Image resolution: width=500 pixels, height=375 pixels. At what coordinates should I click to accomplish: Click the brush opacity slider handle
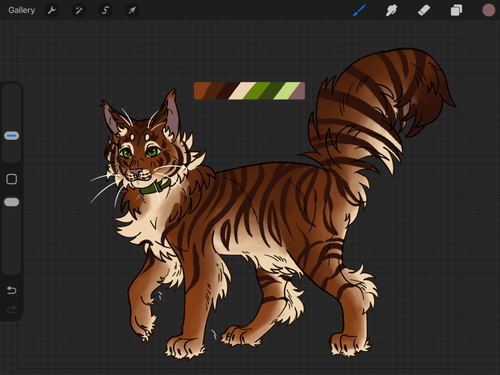pos(12,202)
